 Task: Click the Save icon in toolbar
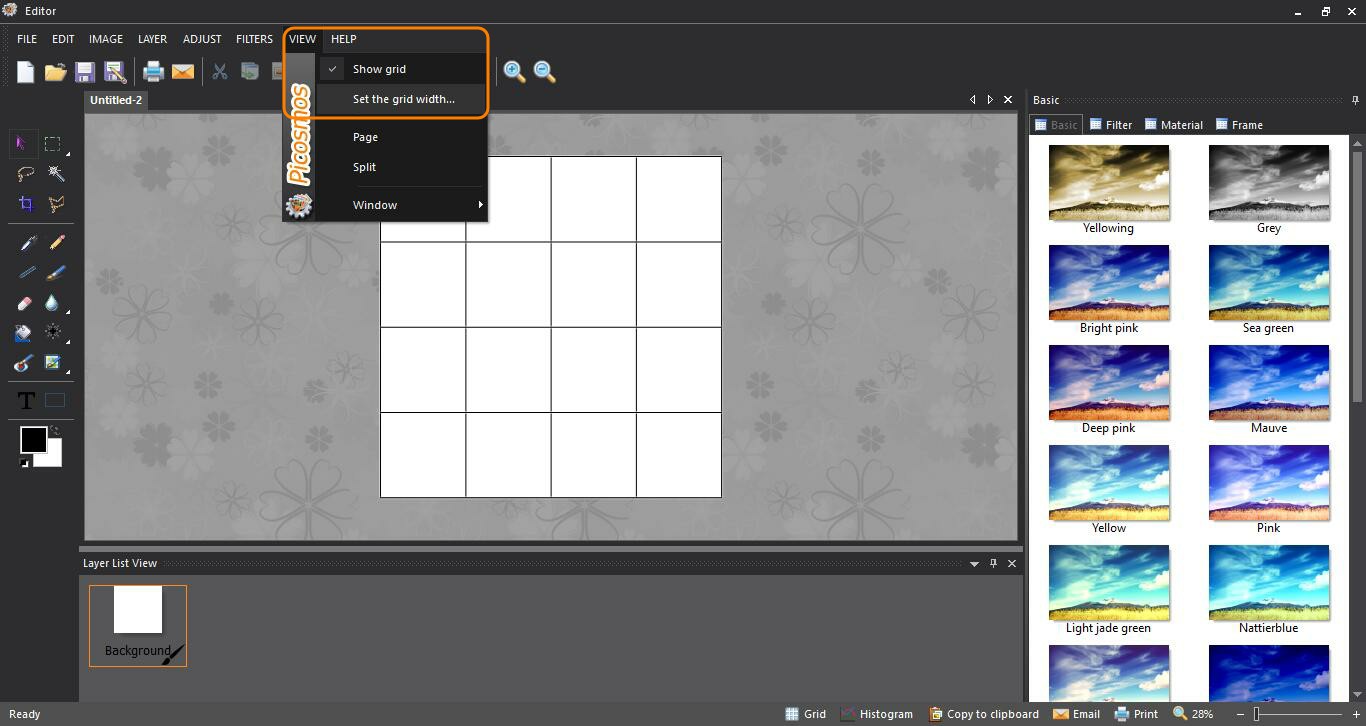(x=85, y=71)
